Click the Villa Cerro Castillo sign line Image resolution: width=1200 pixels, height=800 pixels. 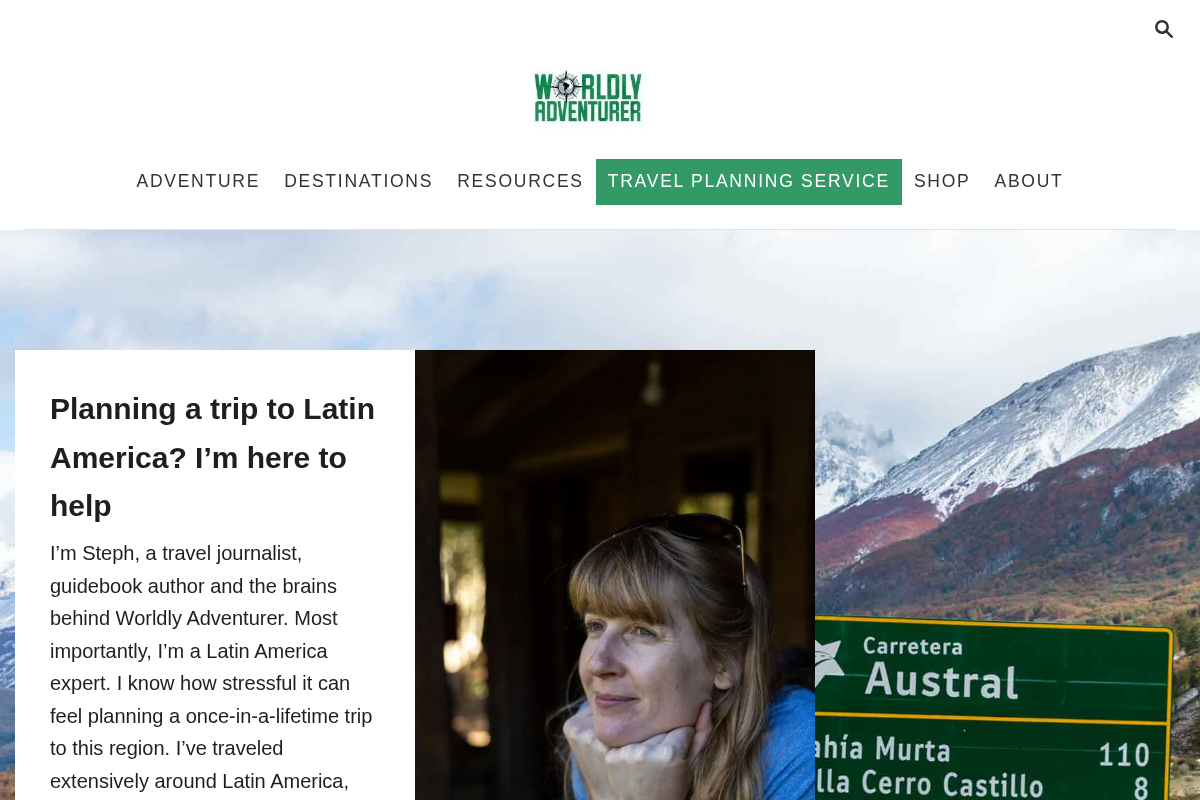coord(985,786)
